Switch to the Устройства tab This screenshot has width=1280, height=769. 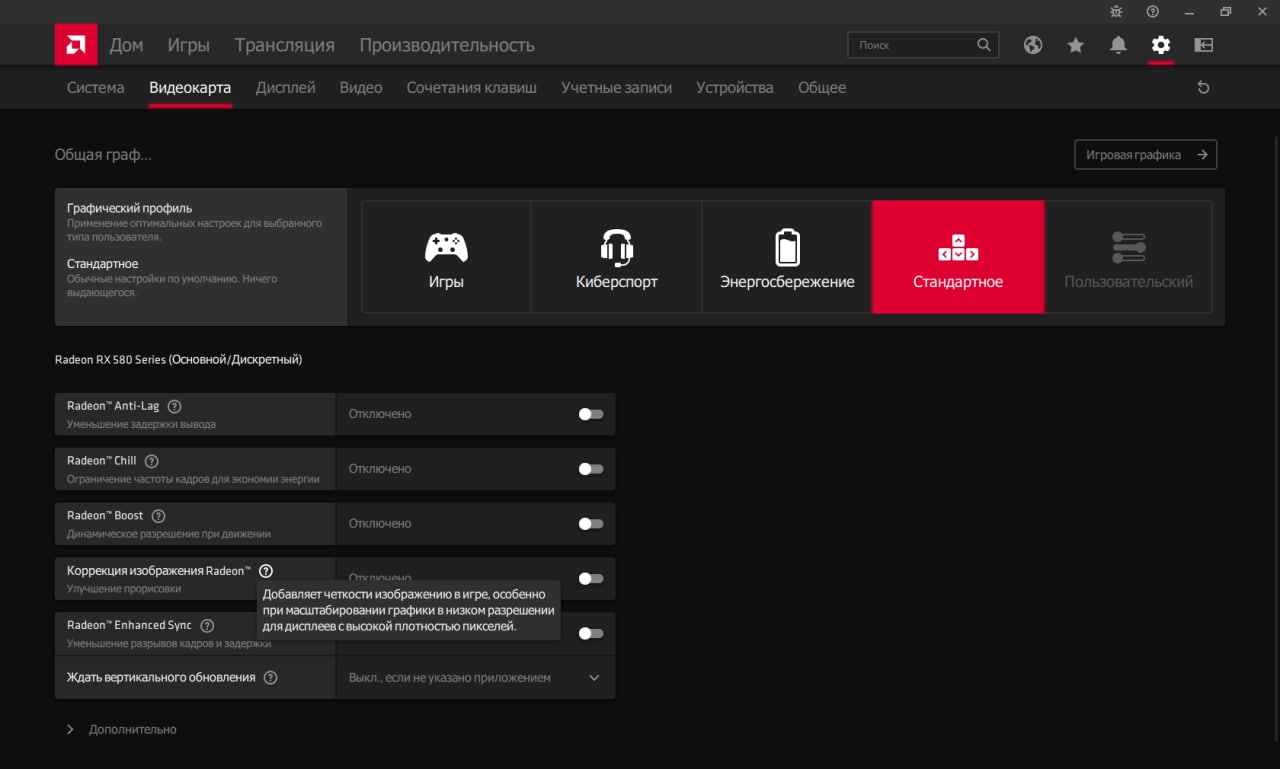pos(735,88)
